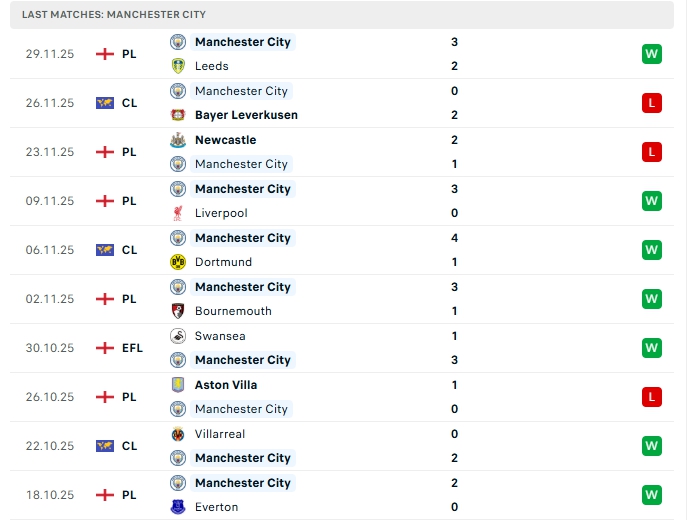Screen dimensions: 687x520
Task: Click the Champions League flag on 06.11.25
Action: [105, 250]
